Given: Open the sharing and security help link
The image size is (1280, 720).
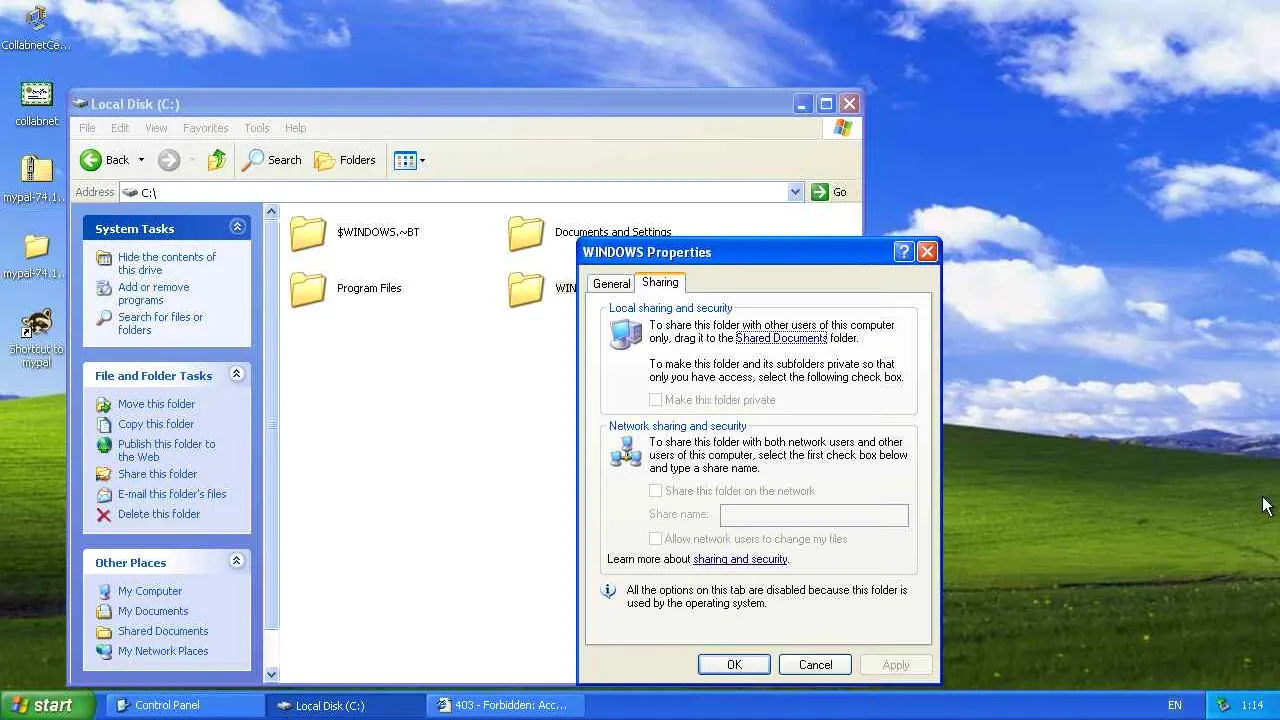Looking at the screenshot, I should click(x=740, y=559).
